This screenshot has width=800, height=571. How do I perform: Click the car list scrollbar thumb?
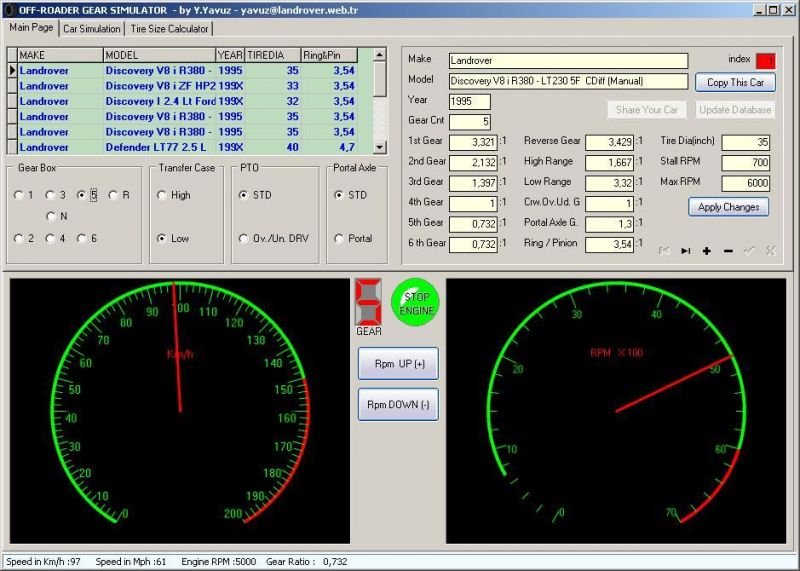click(x=380, y=79)
